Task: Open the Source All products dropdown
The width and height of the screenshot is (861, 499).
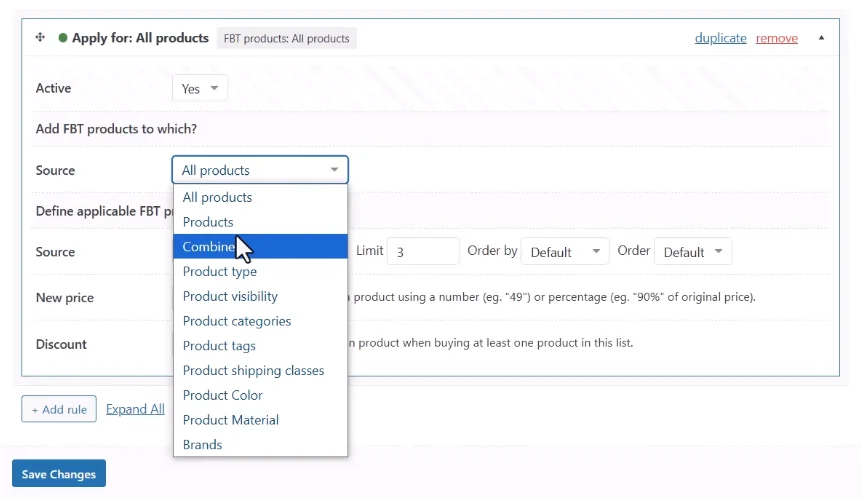Action: point(260,170)
